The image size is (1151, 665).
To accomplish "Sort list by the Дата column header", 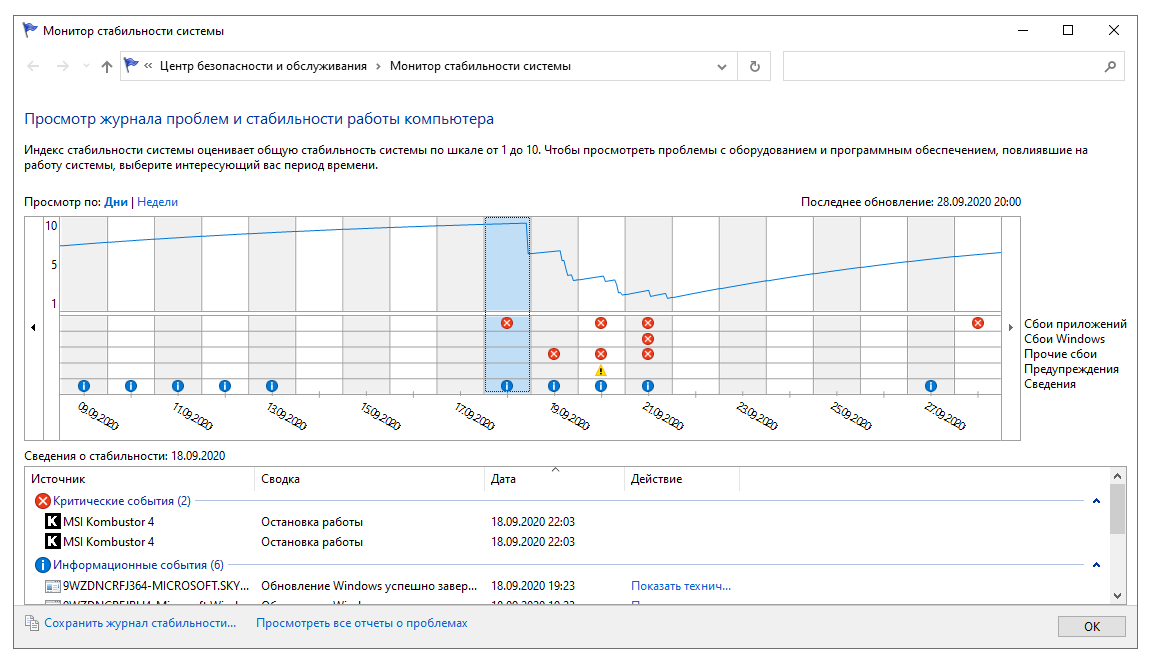I will point(504,479).
